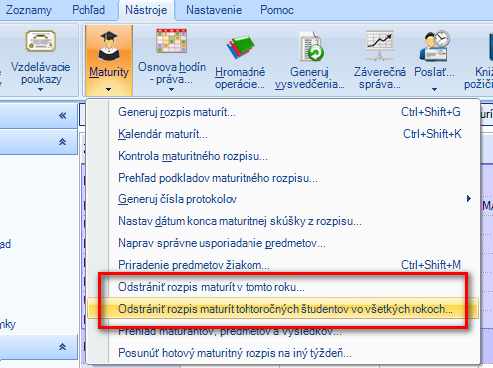The height and width of the screenshot is (368, 493).
Task: Collapse the upper sidebar section chevron
Action: point(62,142)
